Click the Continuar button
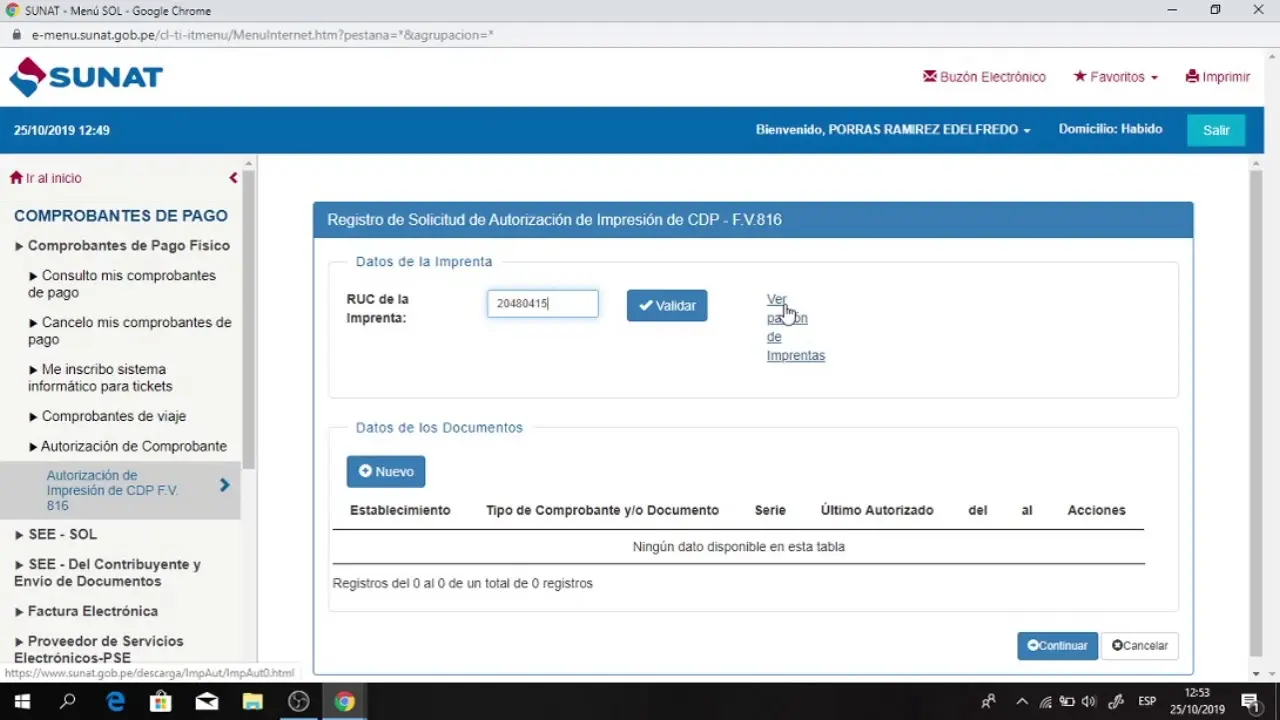 coord(1057,646)
